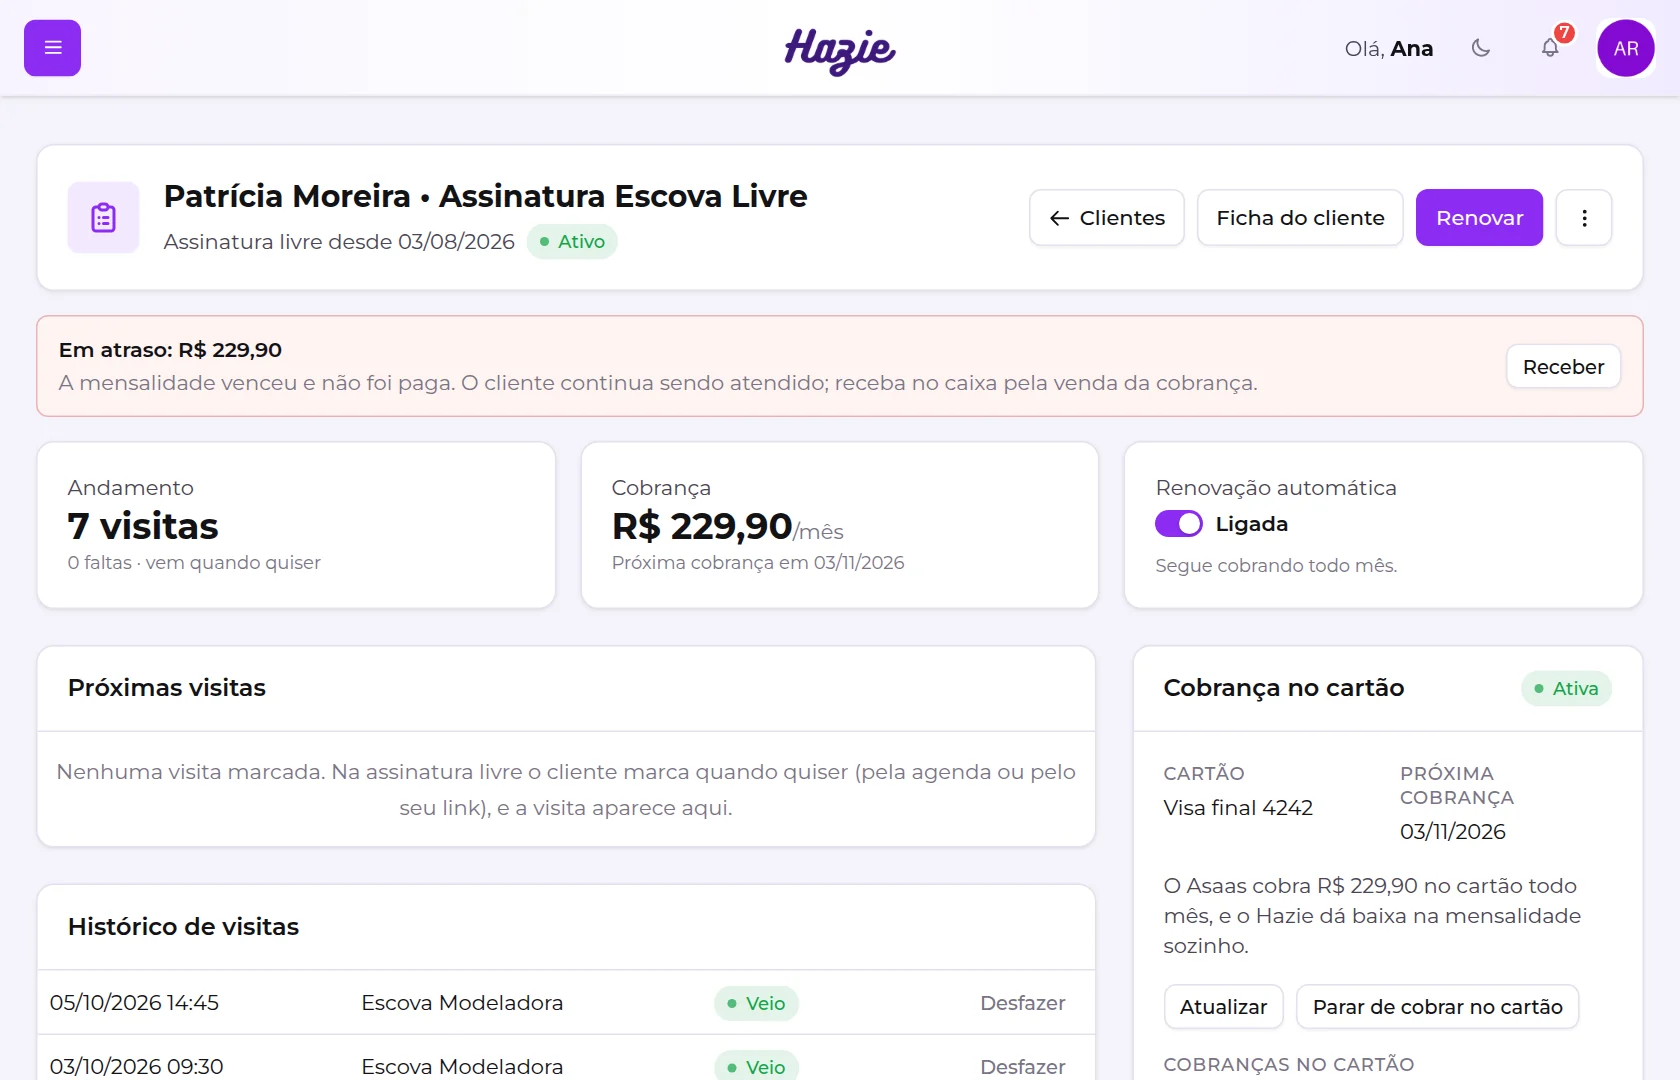Click the Renovar button
Image resolution: width=1680 pixels, height=1080 pixels.
click(x=1479, y=218)
